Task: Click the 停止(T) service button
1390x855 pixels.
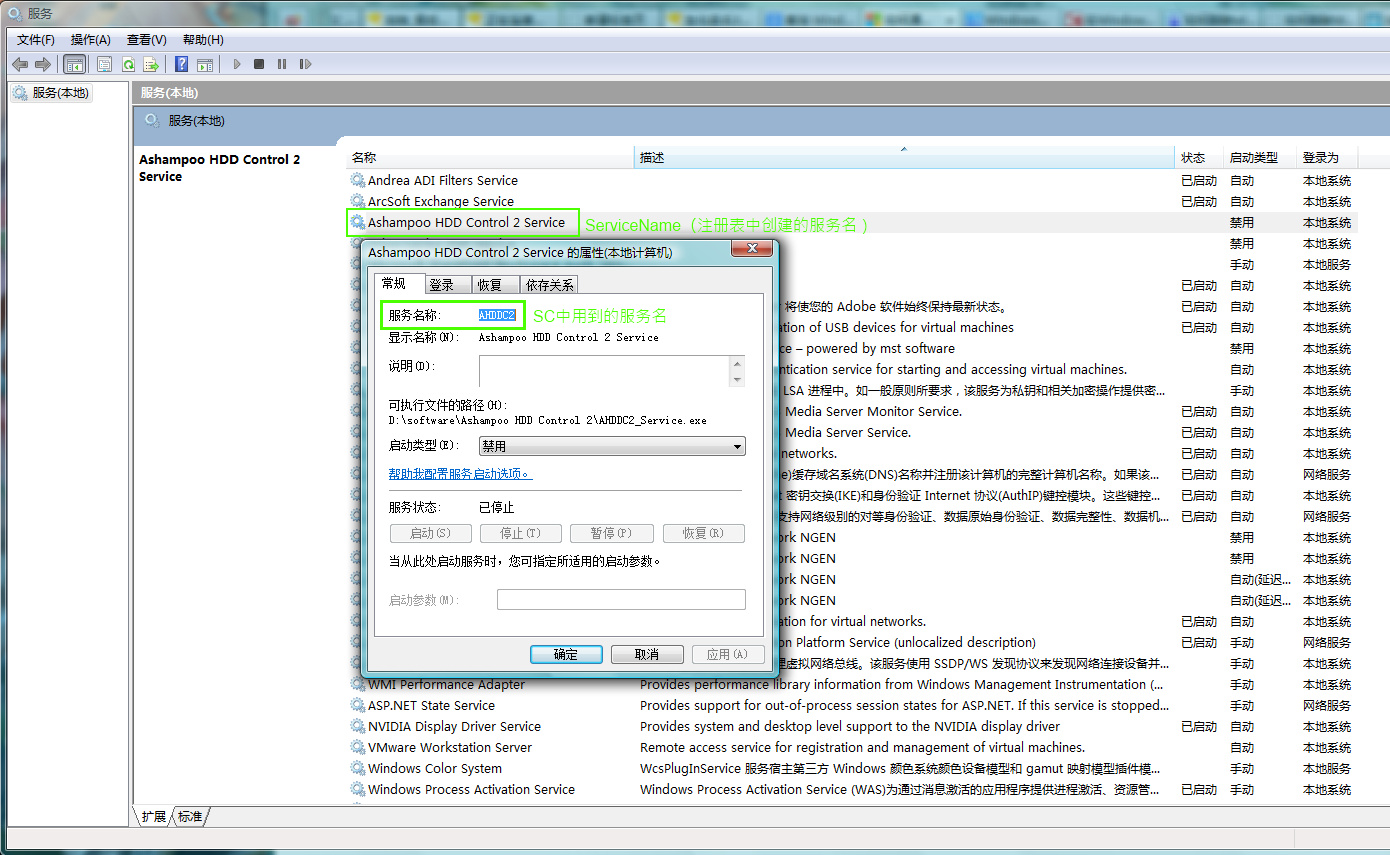Action: 521,533
